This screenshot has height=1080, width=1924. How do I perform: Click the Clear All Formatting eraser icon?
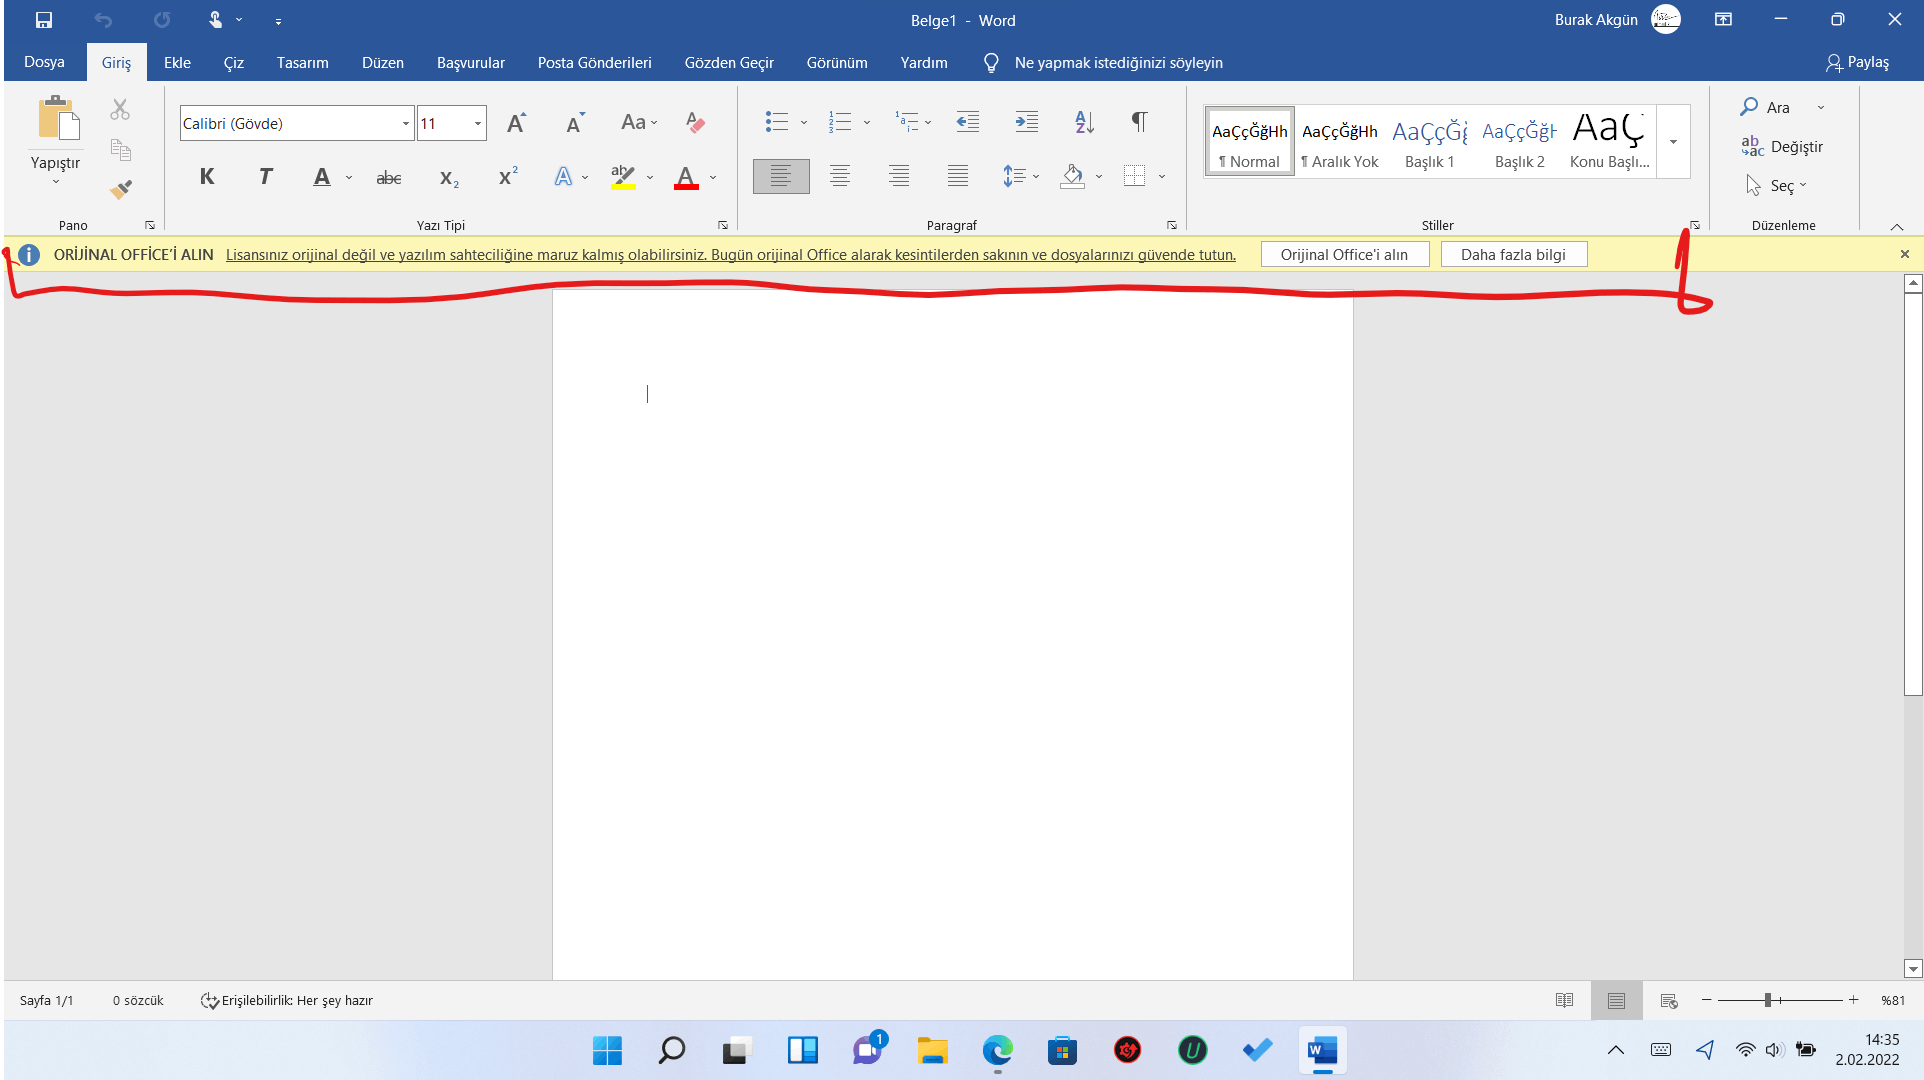coord(695,123)
